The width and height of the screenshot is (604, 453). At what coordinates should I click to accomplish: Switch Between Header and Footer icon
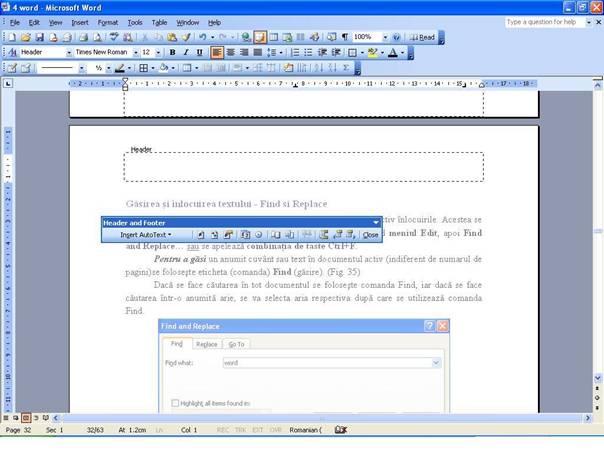[323, 235]
